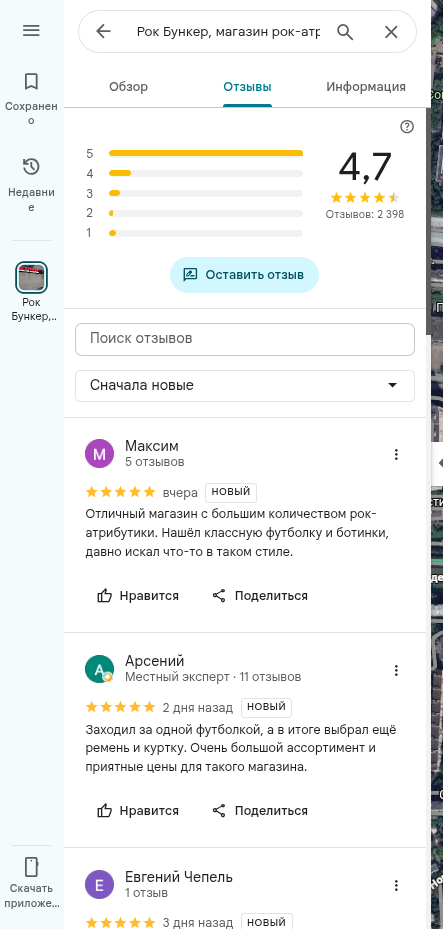Screen dimensions: 443x929
Task: Open Recent history icon
Action: (x=31, y=167)
